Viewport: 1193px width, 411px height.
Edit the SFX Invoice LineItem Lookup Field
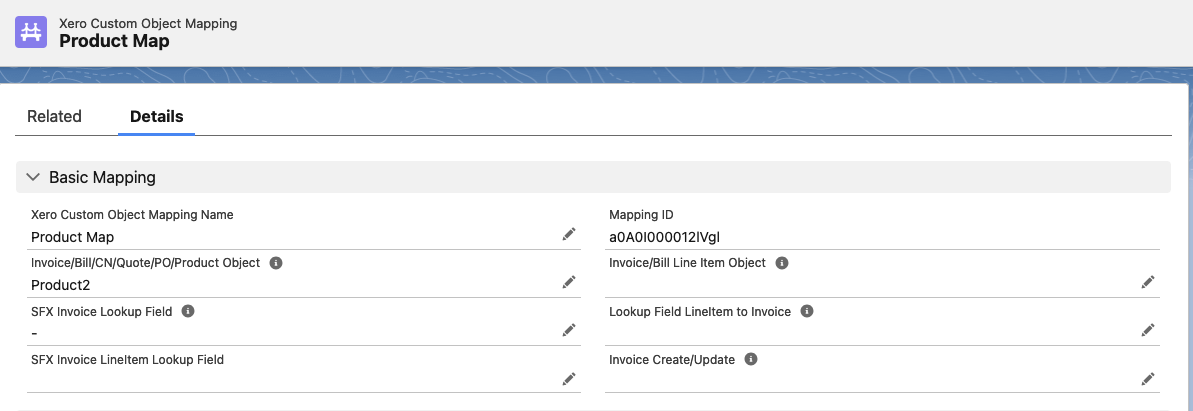[x=569, y=378]
